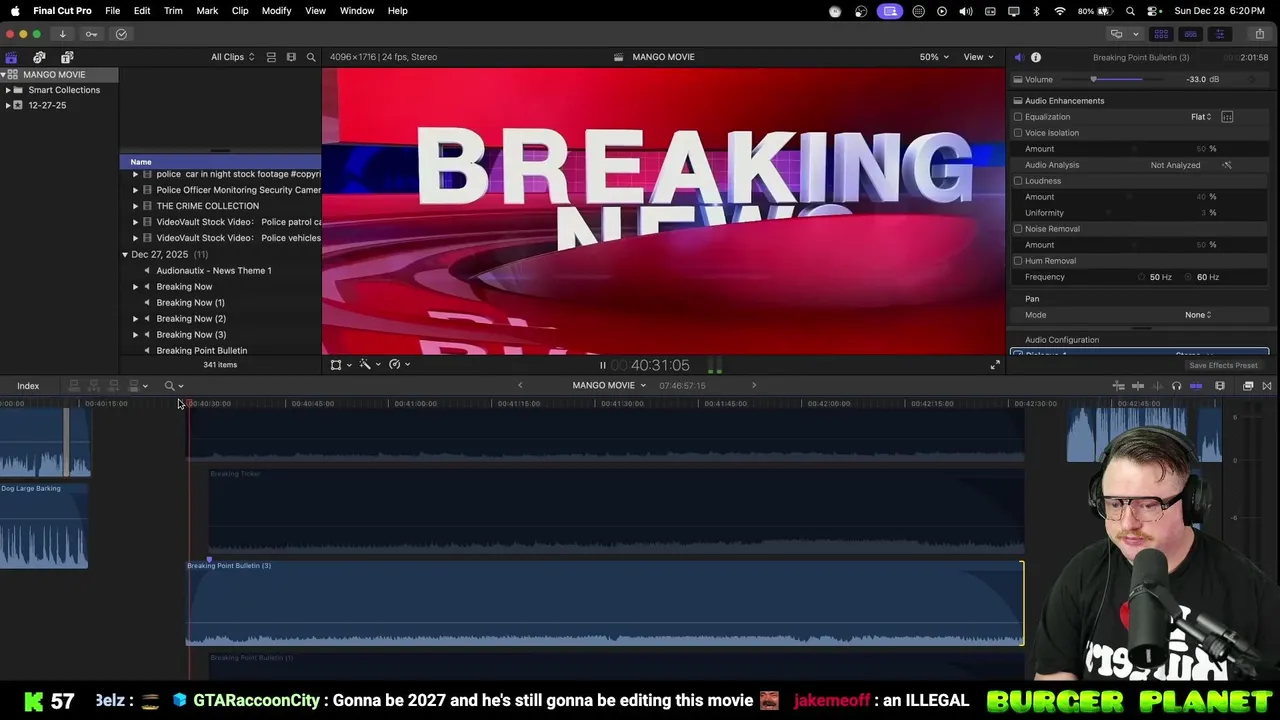
Task: Select THE CRIME COLLECTION clip row
Action: pyautogui.click(x=220, y=206)
